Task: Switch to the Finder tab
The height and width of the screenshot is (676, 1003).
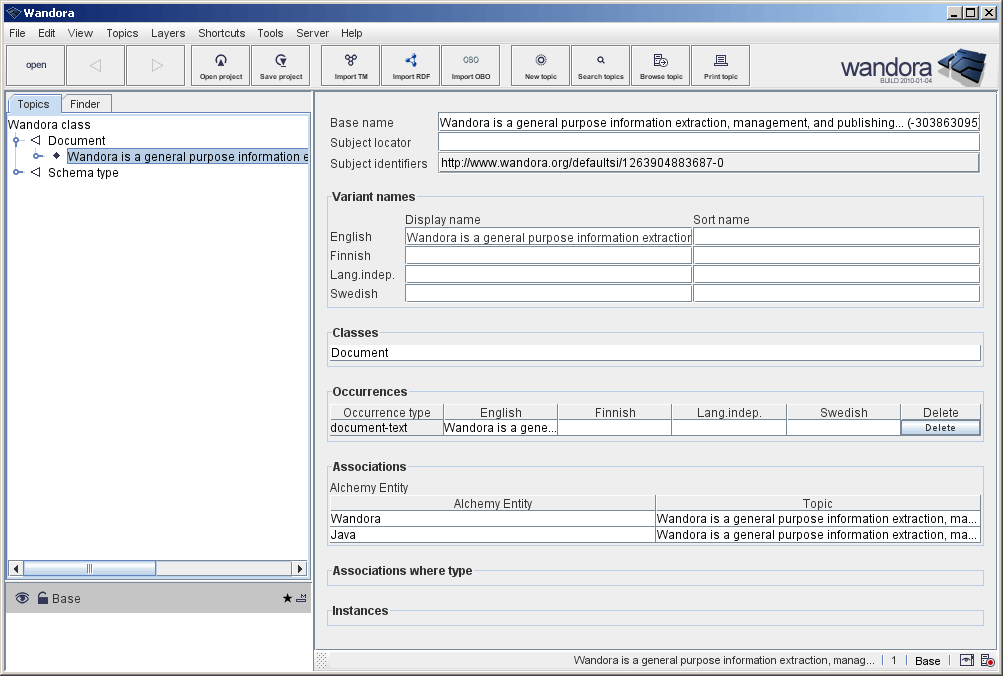Action: pos(85,104)
